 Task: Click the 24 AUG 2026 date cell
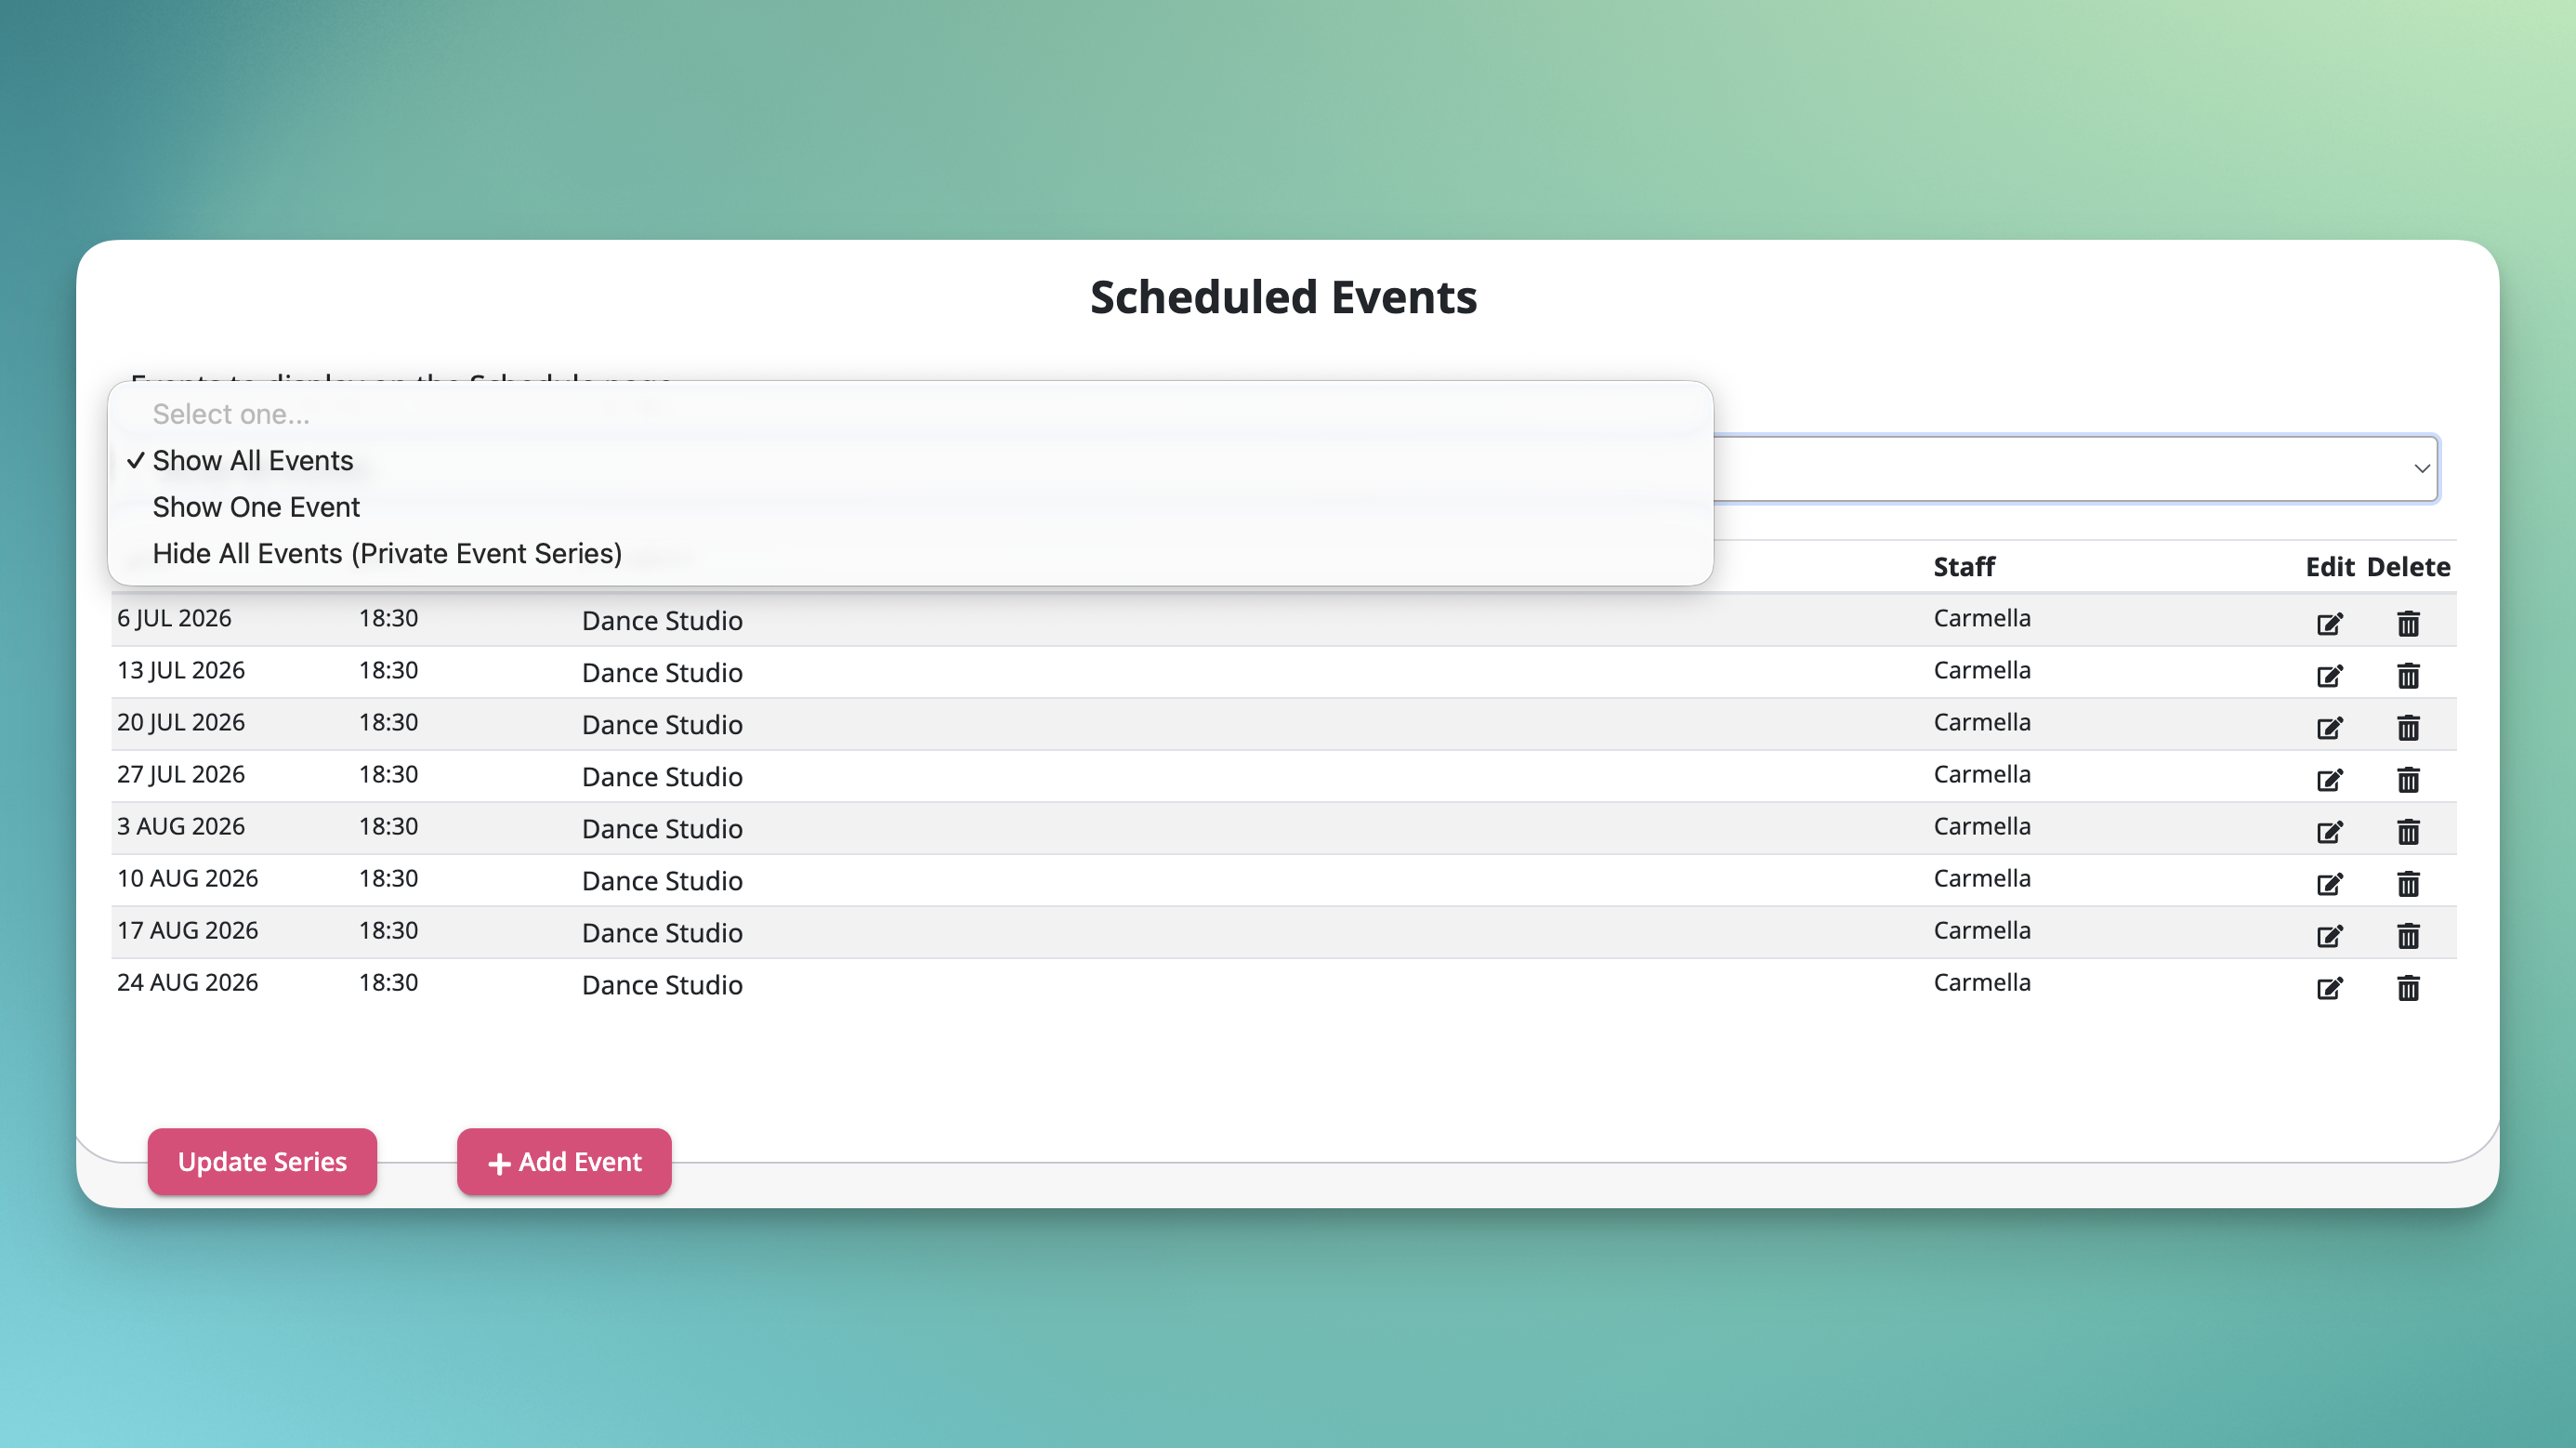click(188, 982)
